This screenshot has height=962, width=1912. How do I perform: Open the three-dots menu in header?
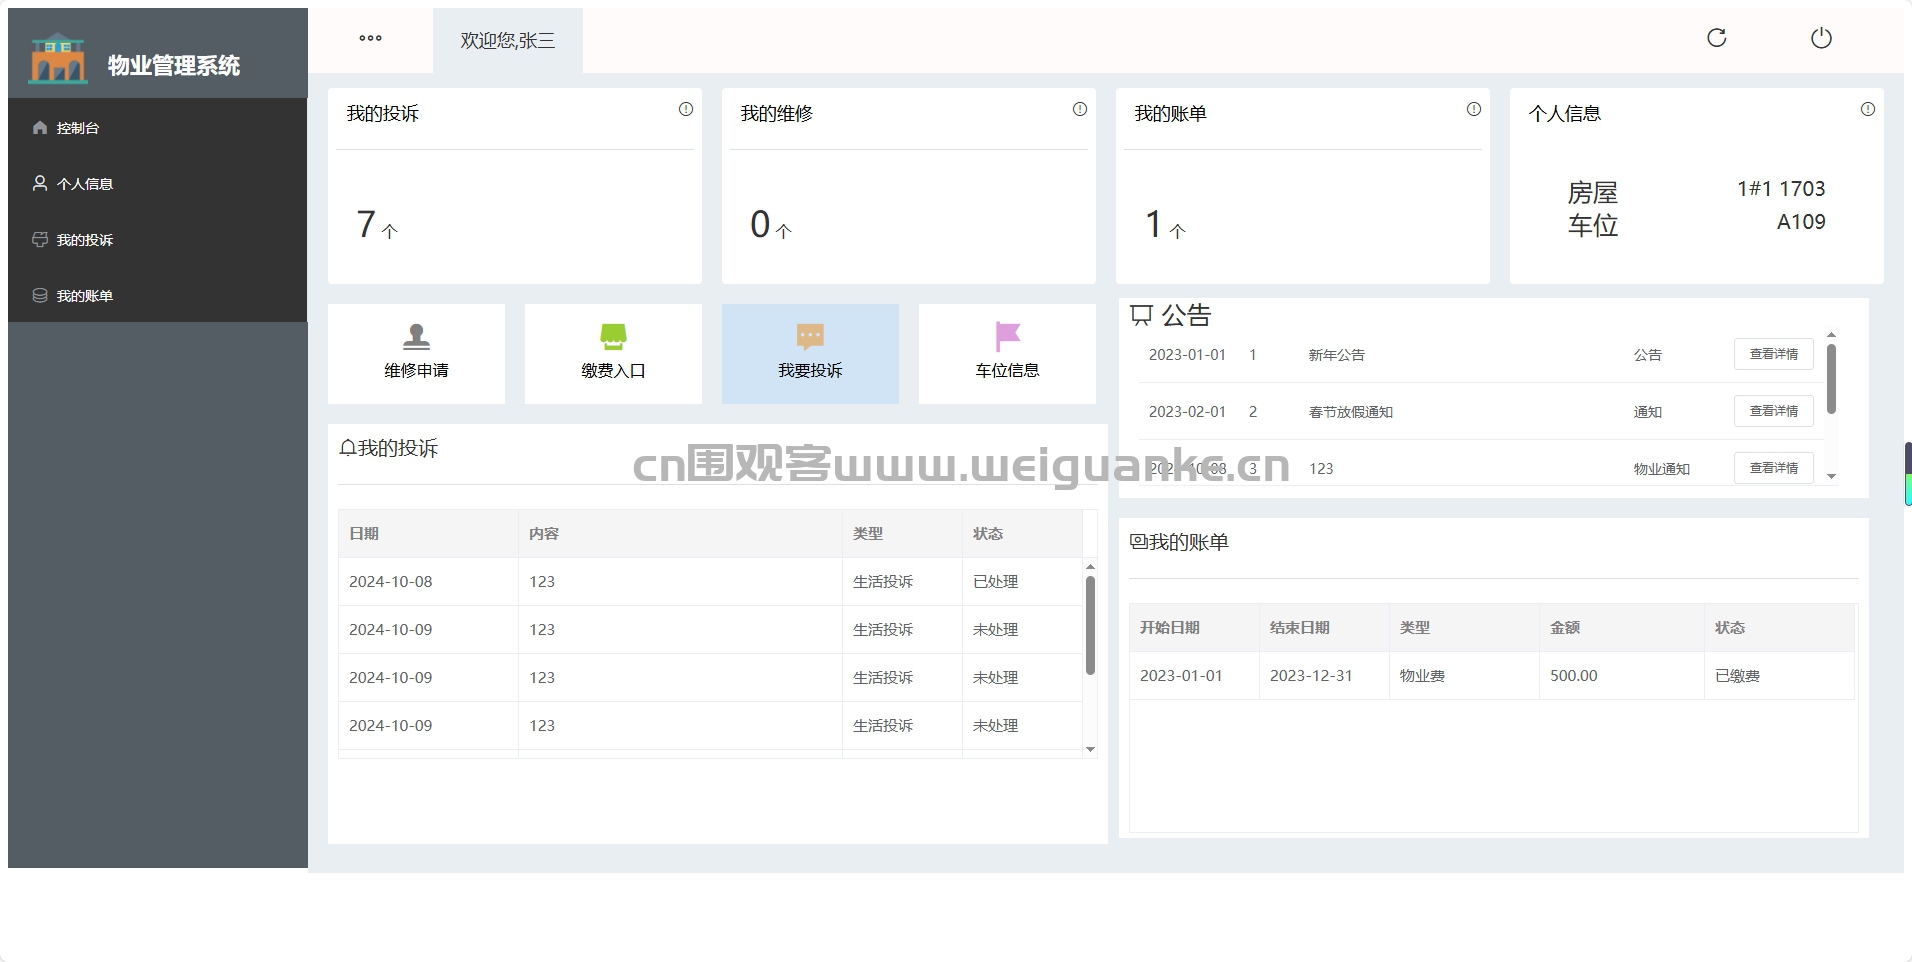pos(370,38)
